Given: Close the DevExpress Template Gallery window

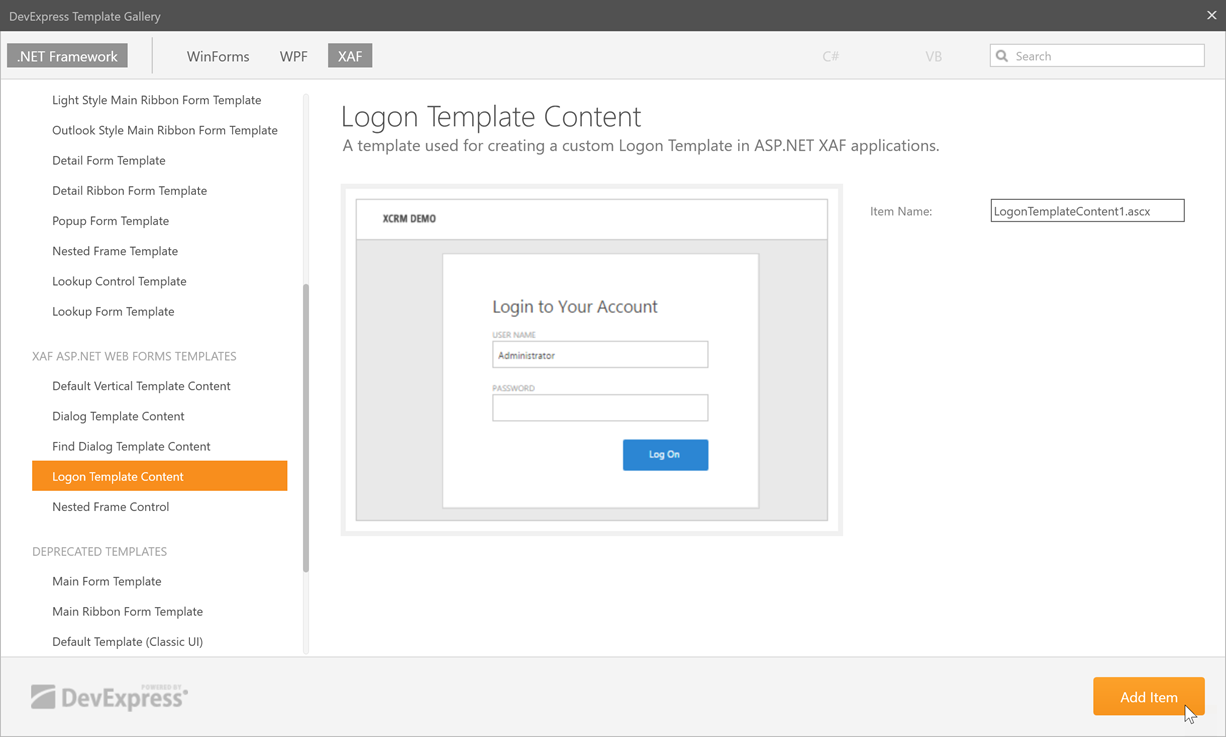Looking at the screenshot, I should (x=1211, y=16).
